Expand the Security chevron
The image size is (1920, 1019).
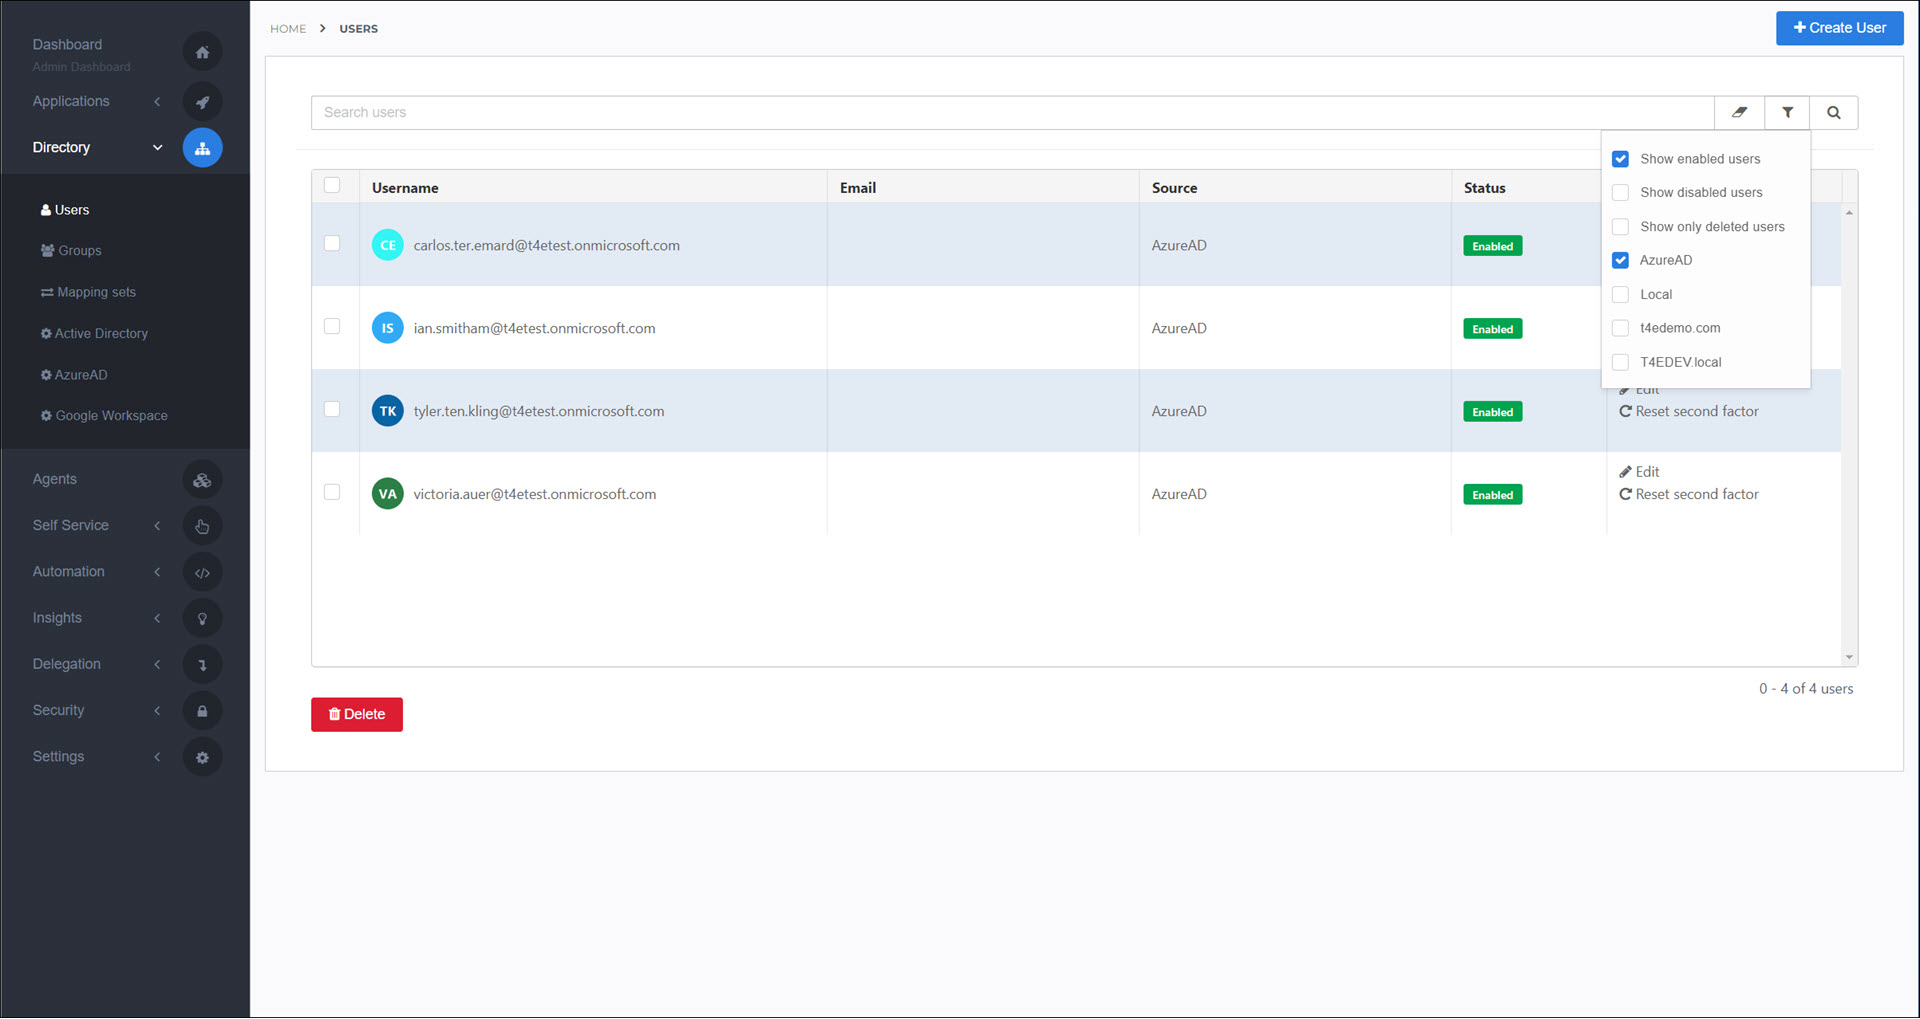pyautogui.click(x=157, y=711)
